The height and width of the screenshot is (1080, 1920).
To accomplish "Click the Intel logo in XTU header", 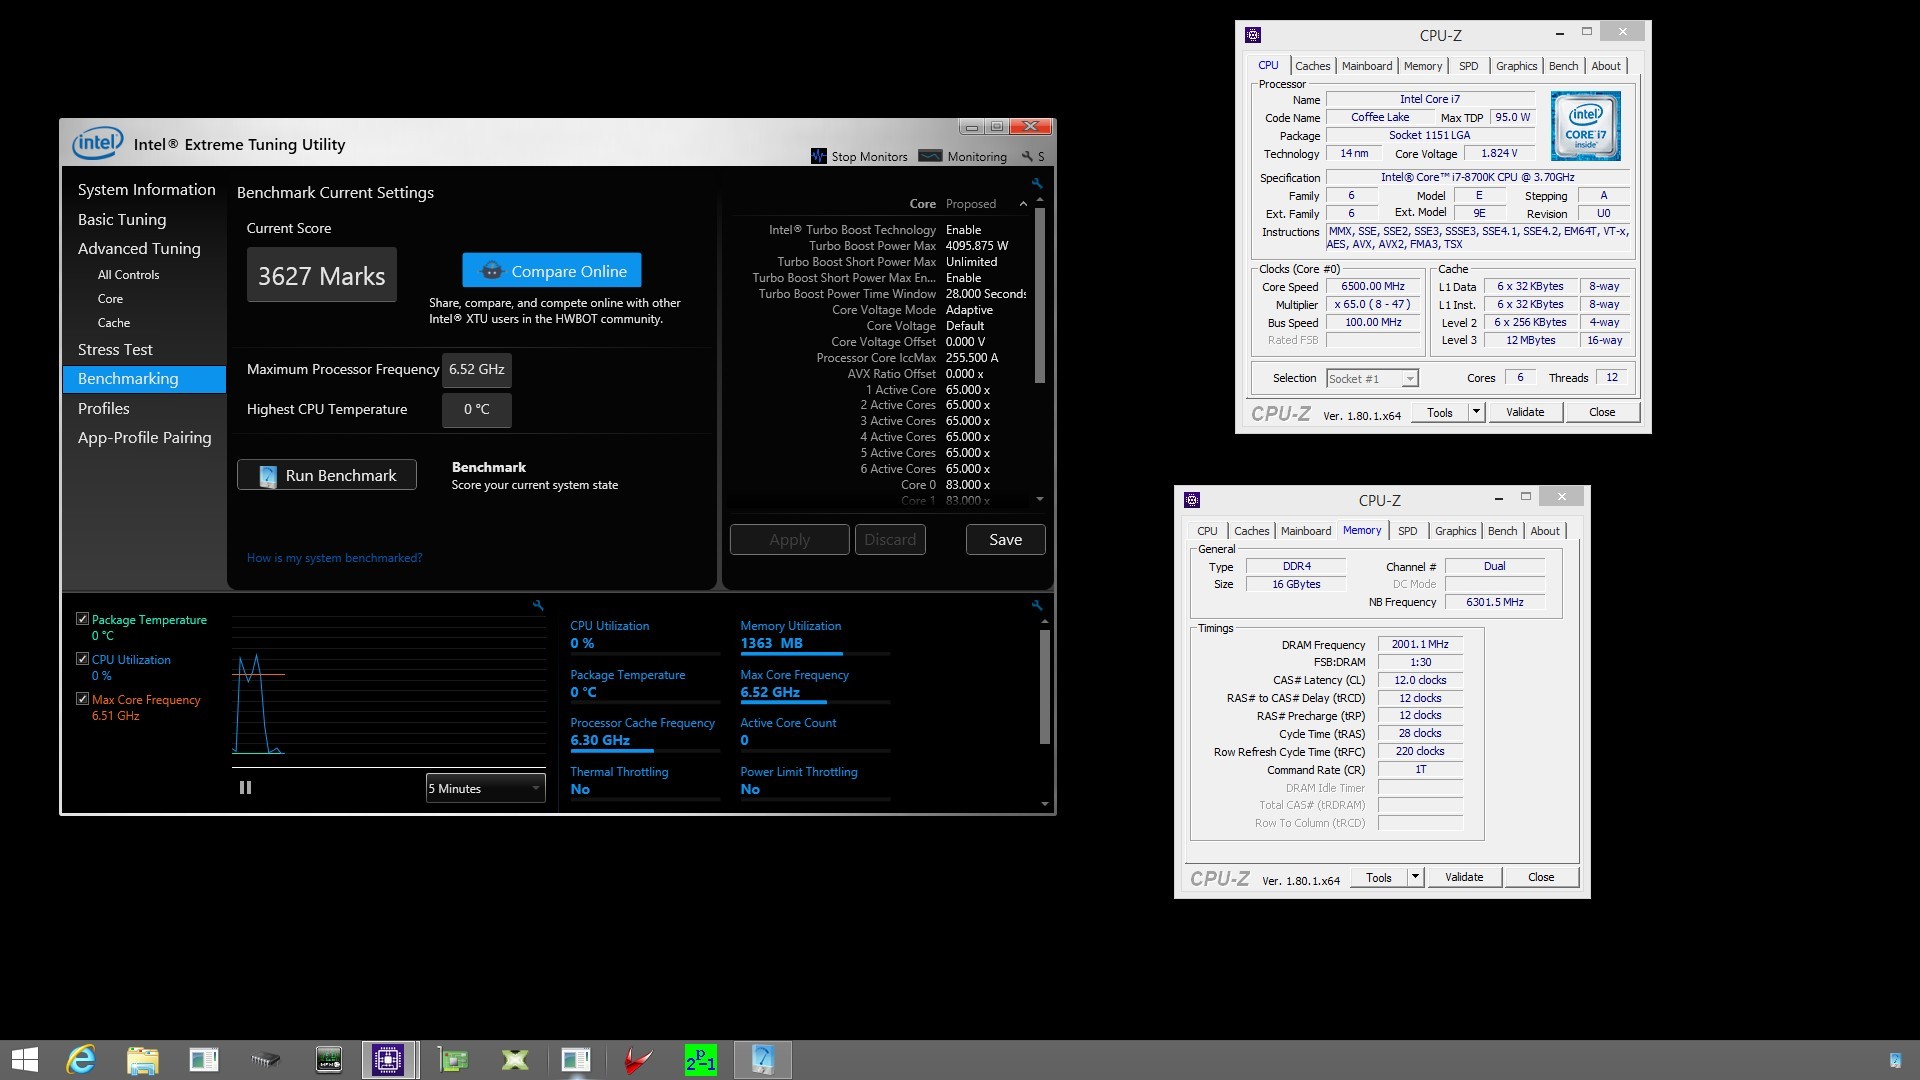I will click(x=97, y=143).
